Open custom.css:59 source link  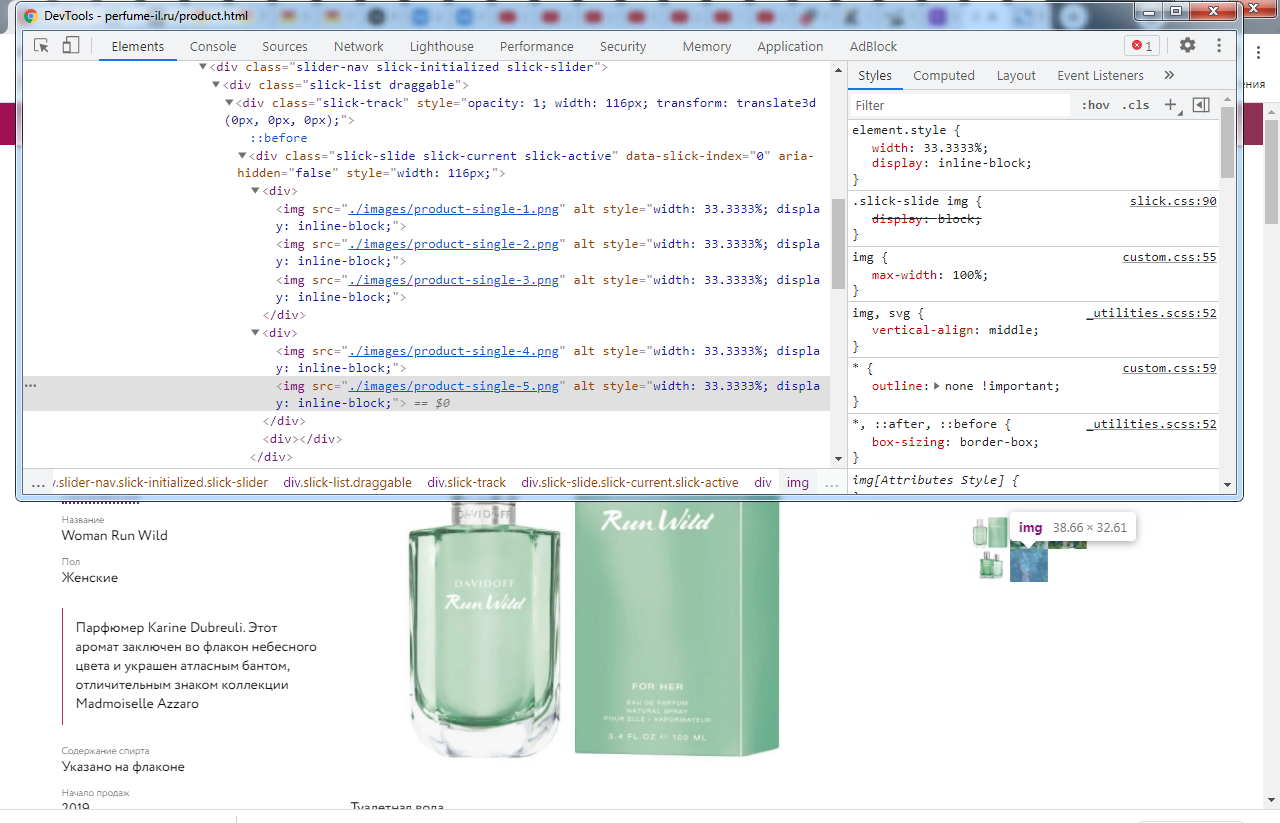[1169, 368]
